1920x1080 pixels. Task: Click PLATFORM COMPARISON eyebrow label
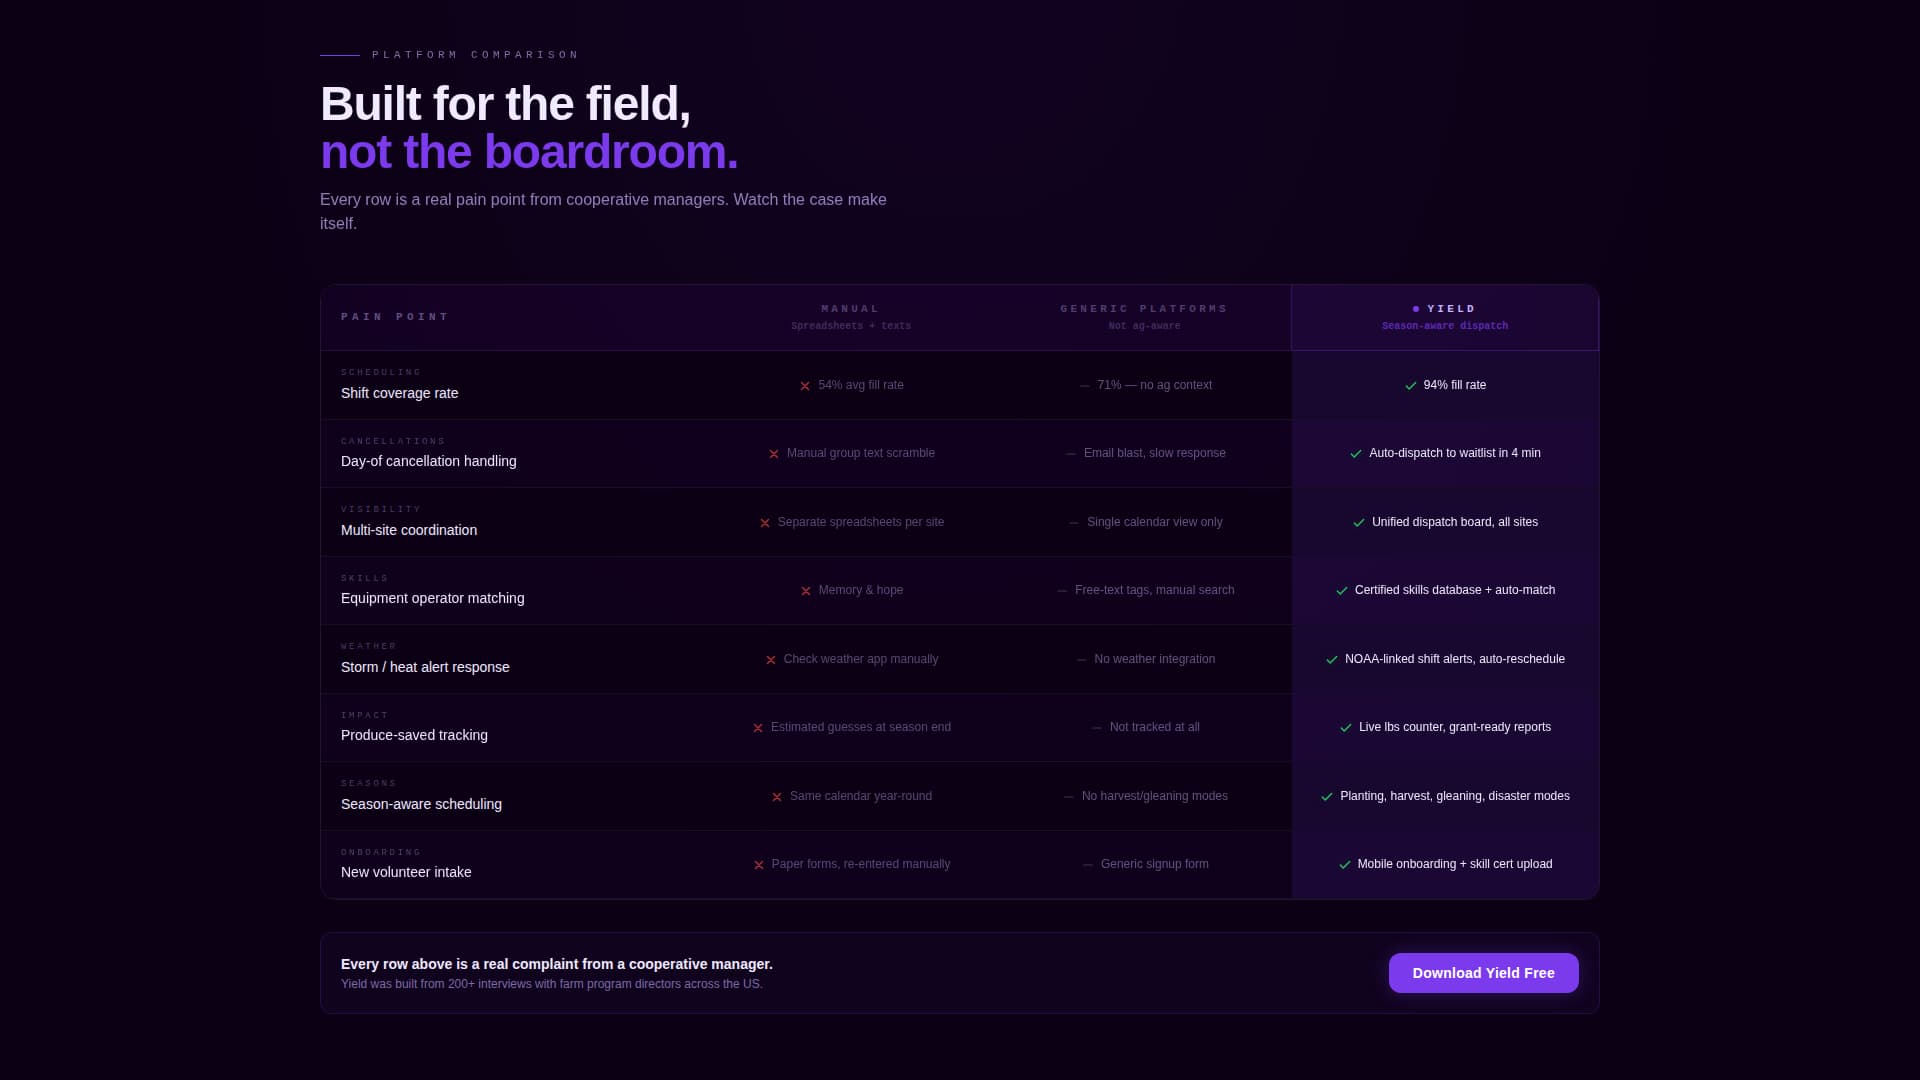point(475,55)
